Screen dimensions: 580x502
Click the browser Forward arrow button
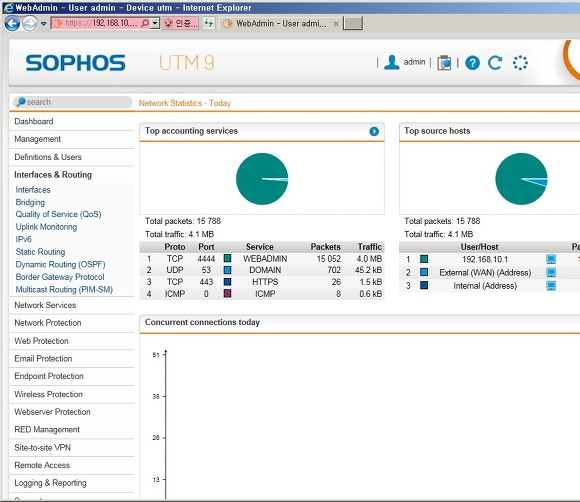(30, 24)
